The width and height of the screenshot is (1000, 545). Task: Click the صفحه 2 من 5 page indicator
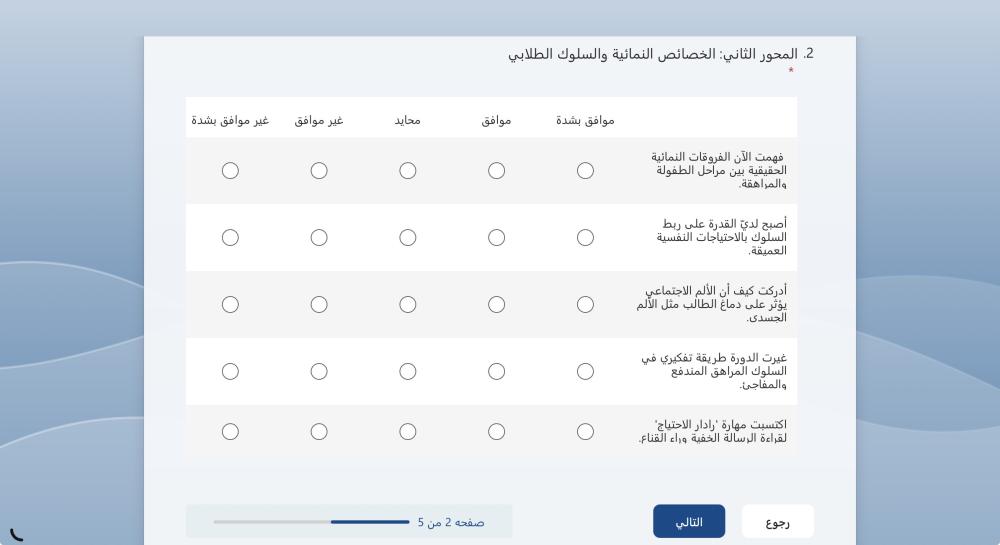(x=451, y=523)
